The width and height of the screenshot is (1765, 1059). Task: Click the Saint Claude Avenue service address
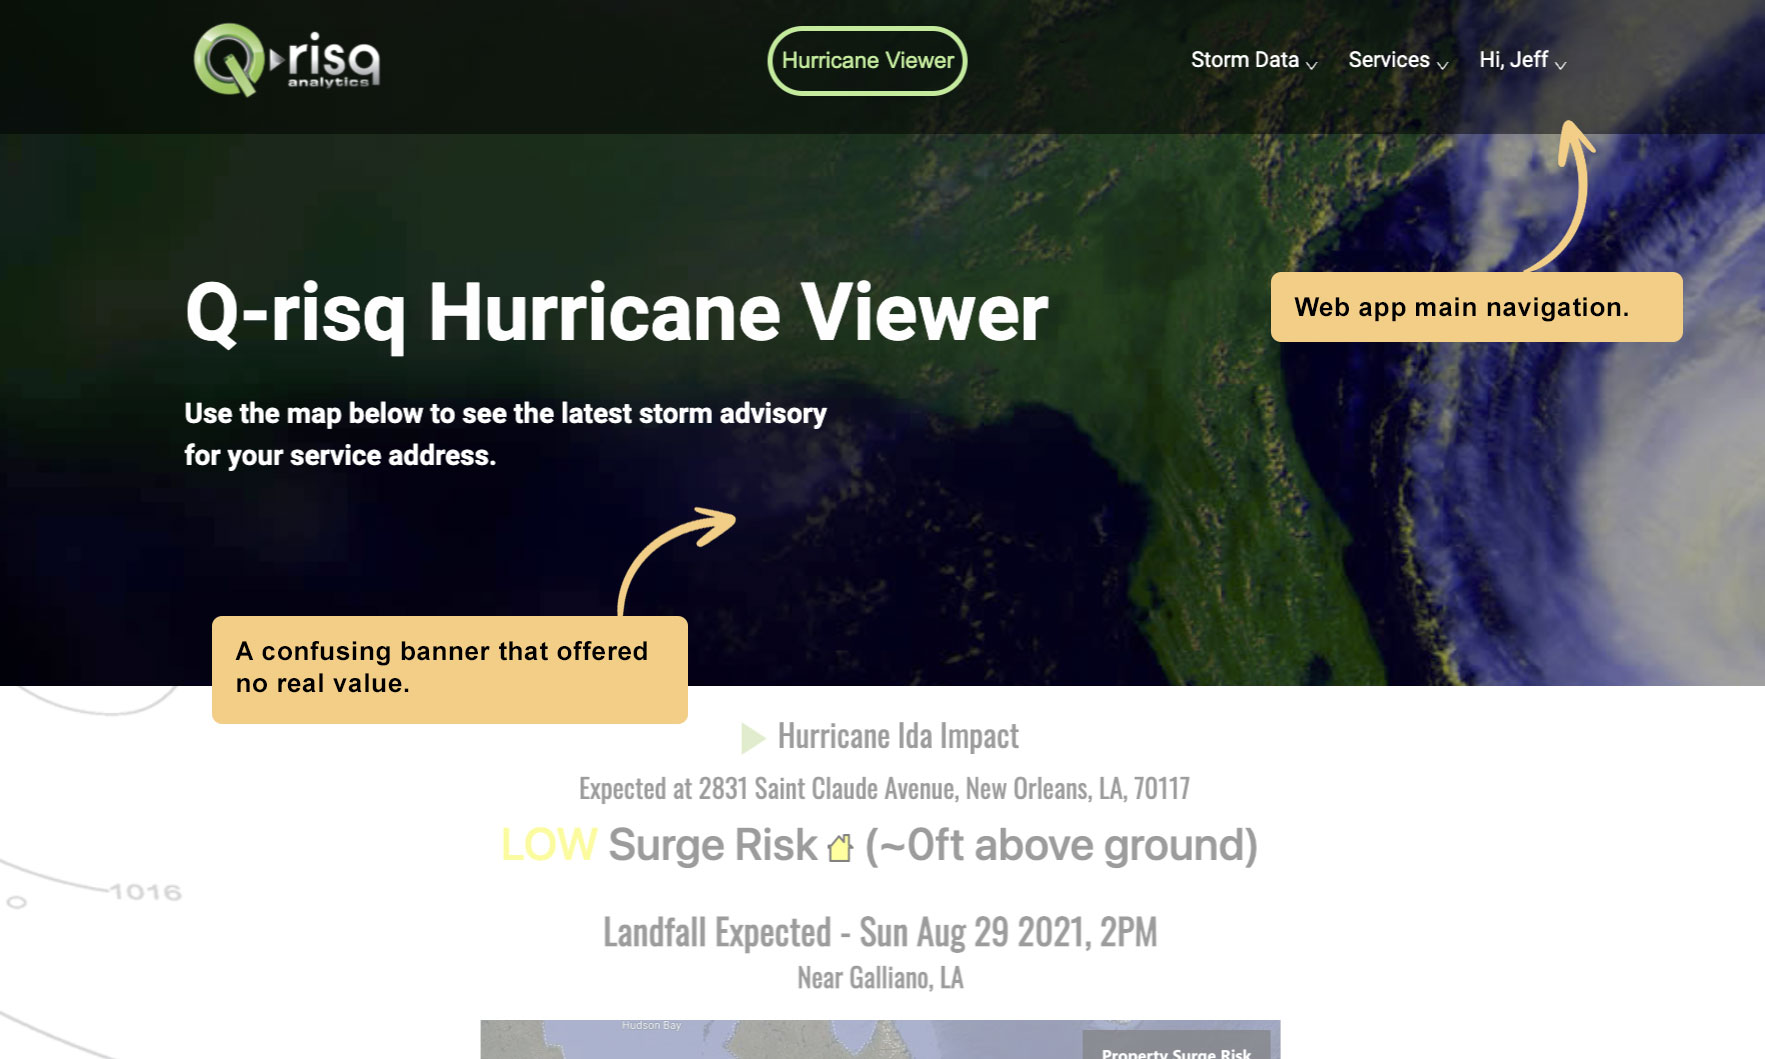click(x=884, y=789)
